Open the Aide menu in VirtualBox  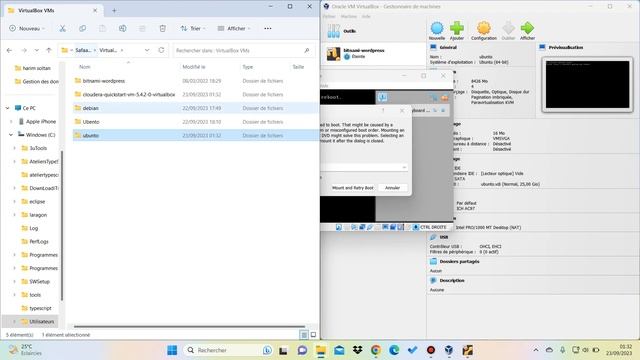[366, 16]
